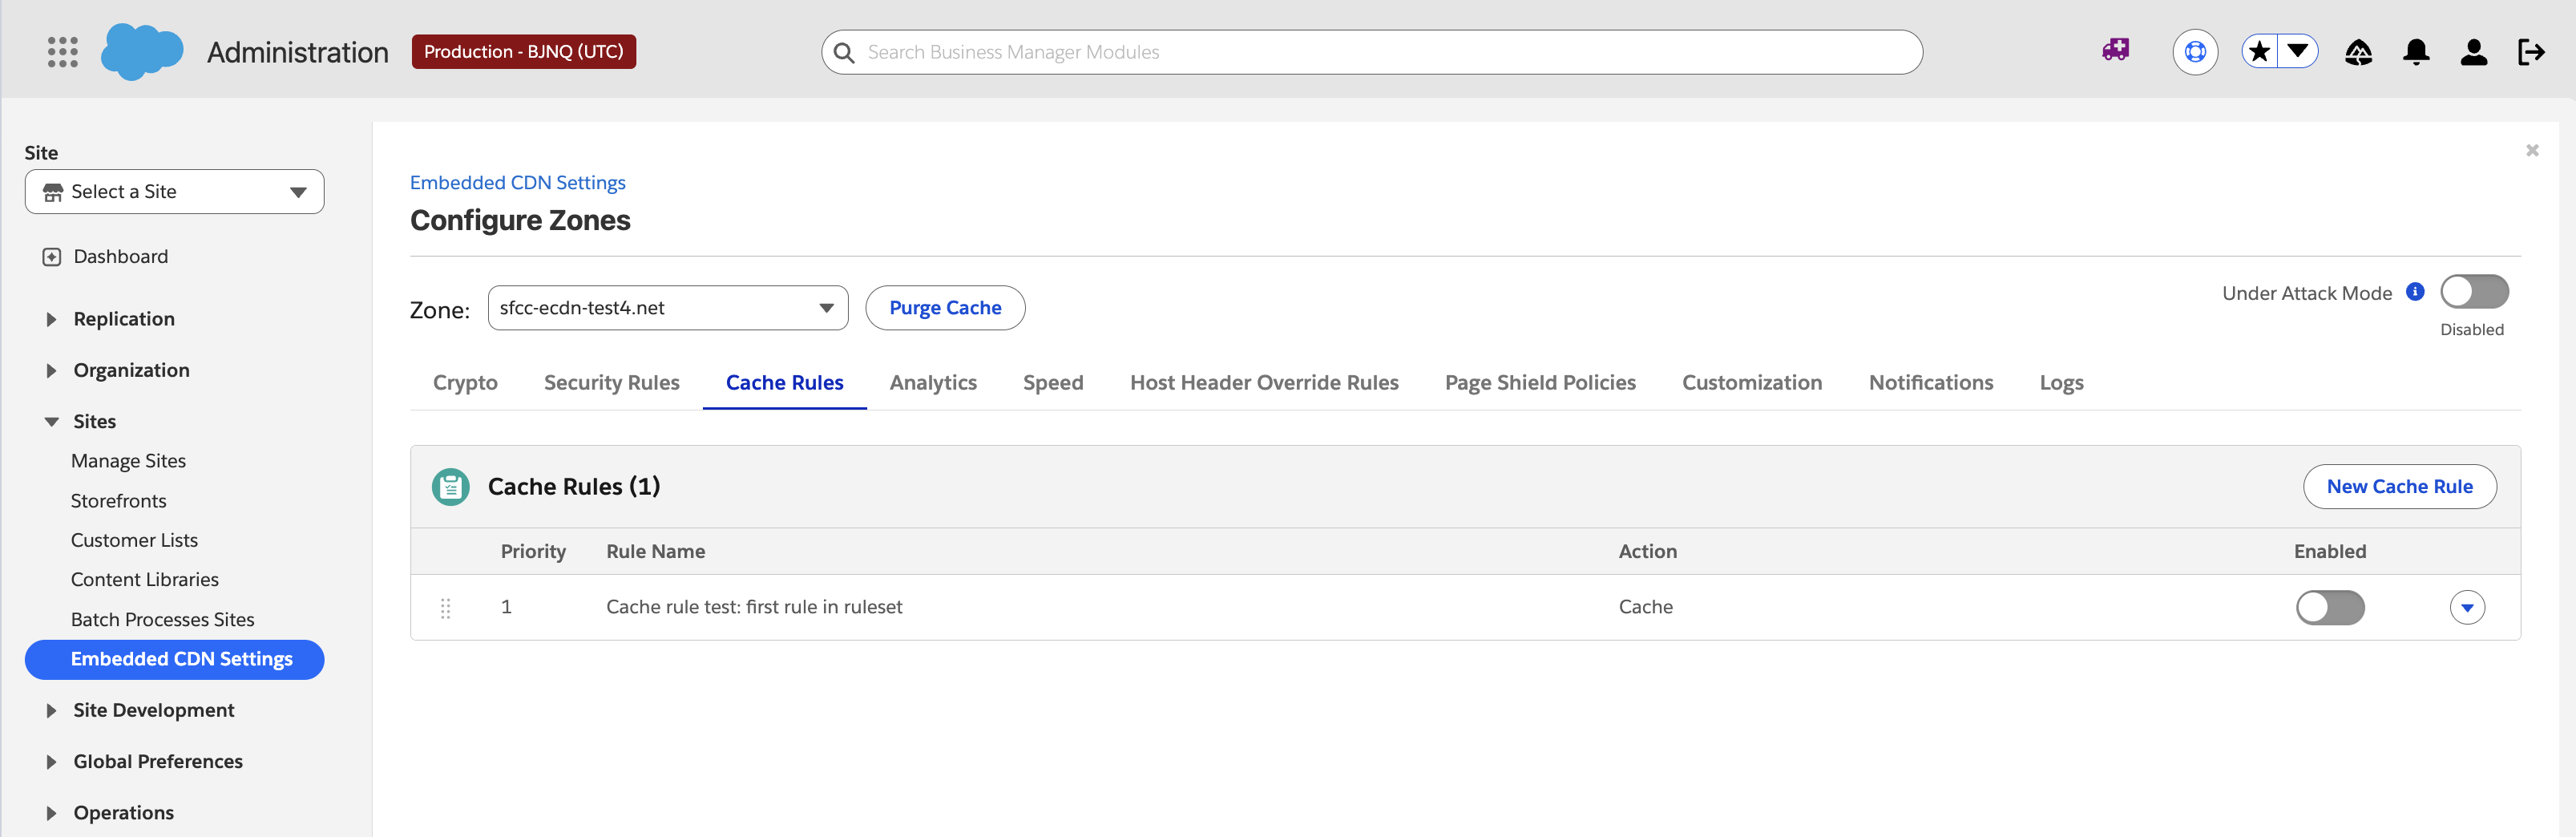Open the Notifications tab
2576x837 pixels.
click(x=1930, y=383)
